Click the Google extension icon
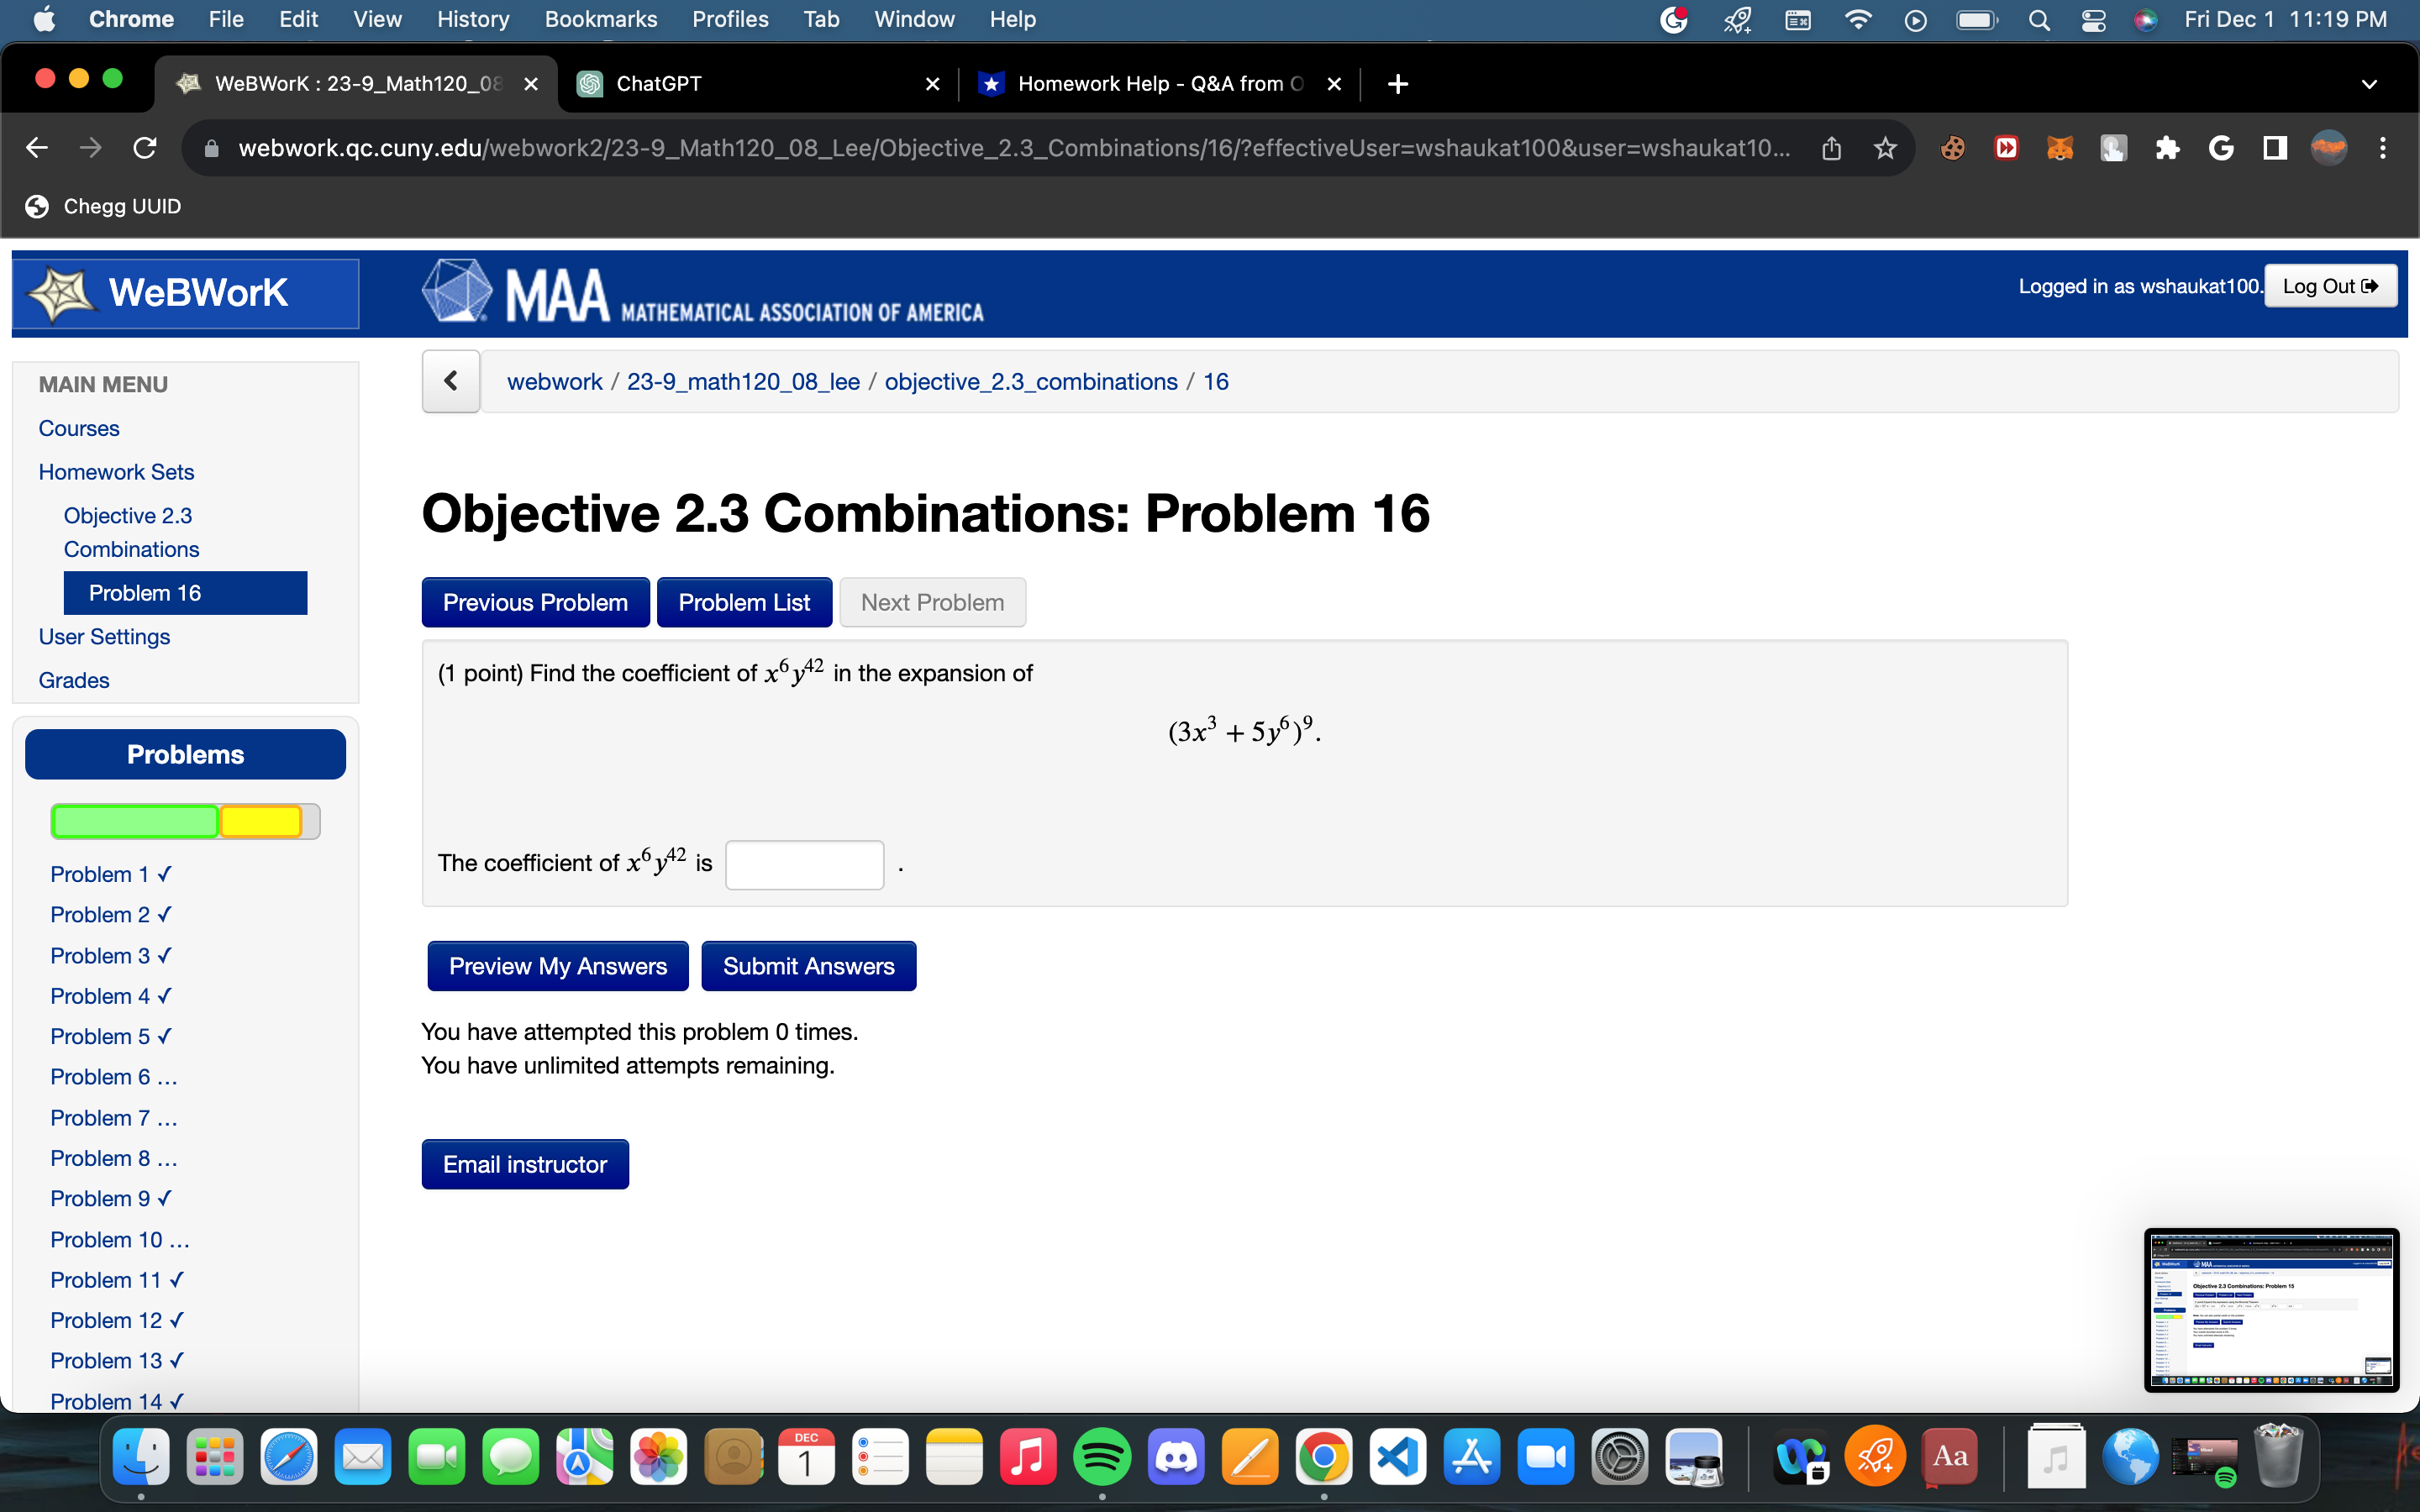2420x1512 pixels. (2222, 147)
